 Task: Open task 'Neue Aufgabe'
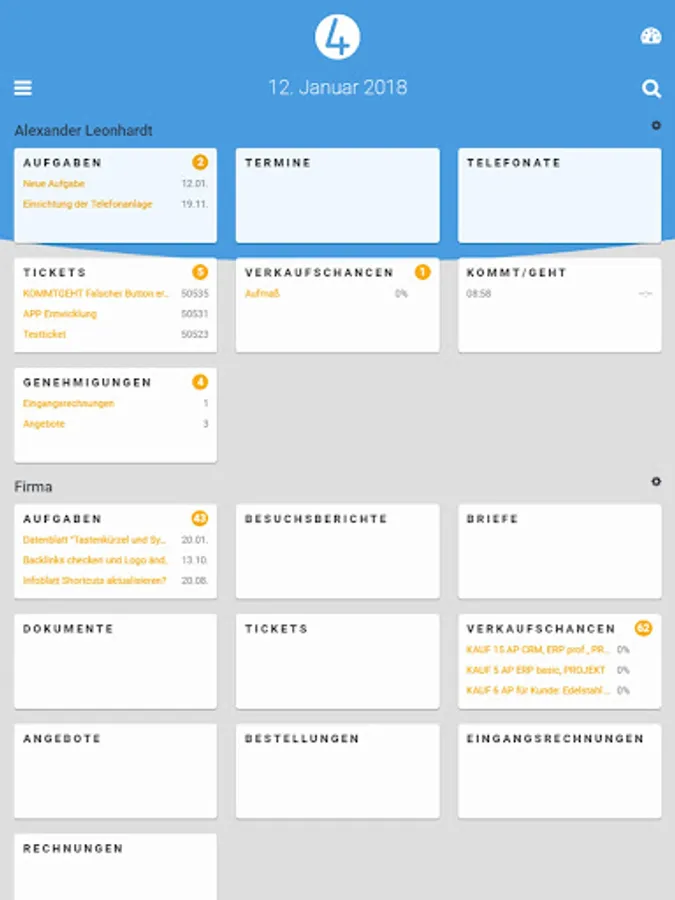54,184
